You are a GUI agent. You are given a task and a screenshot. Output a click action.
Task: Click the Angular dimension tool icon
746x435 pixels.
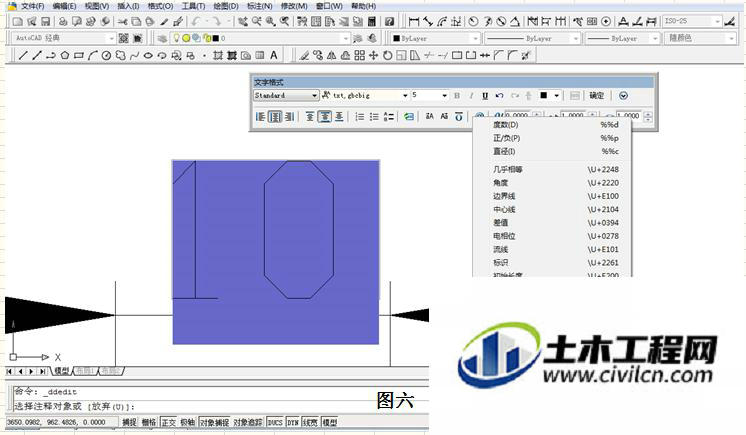click(515, 21)
